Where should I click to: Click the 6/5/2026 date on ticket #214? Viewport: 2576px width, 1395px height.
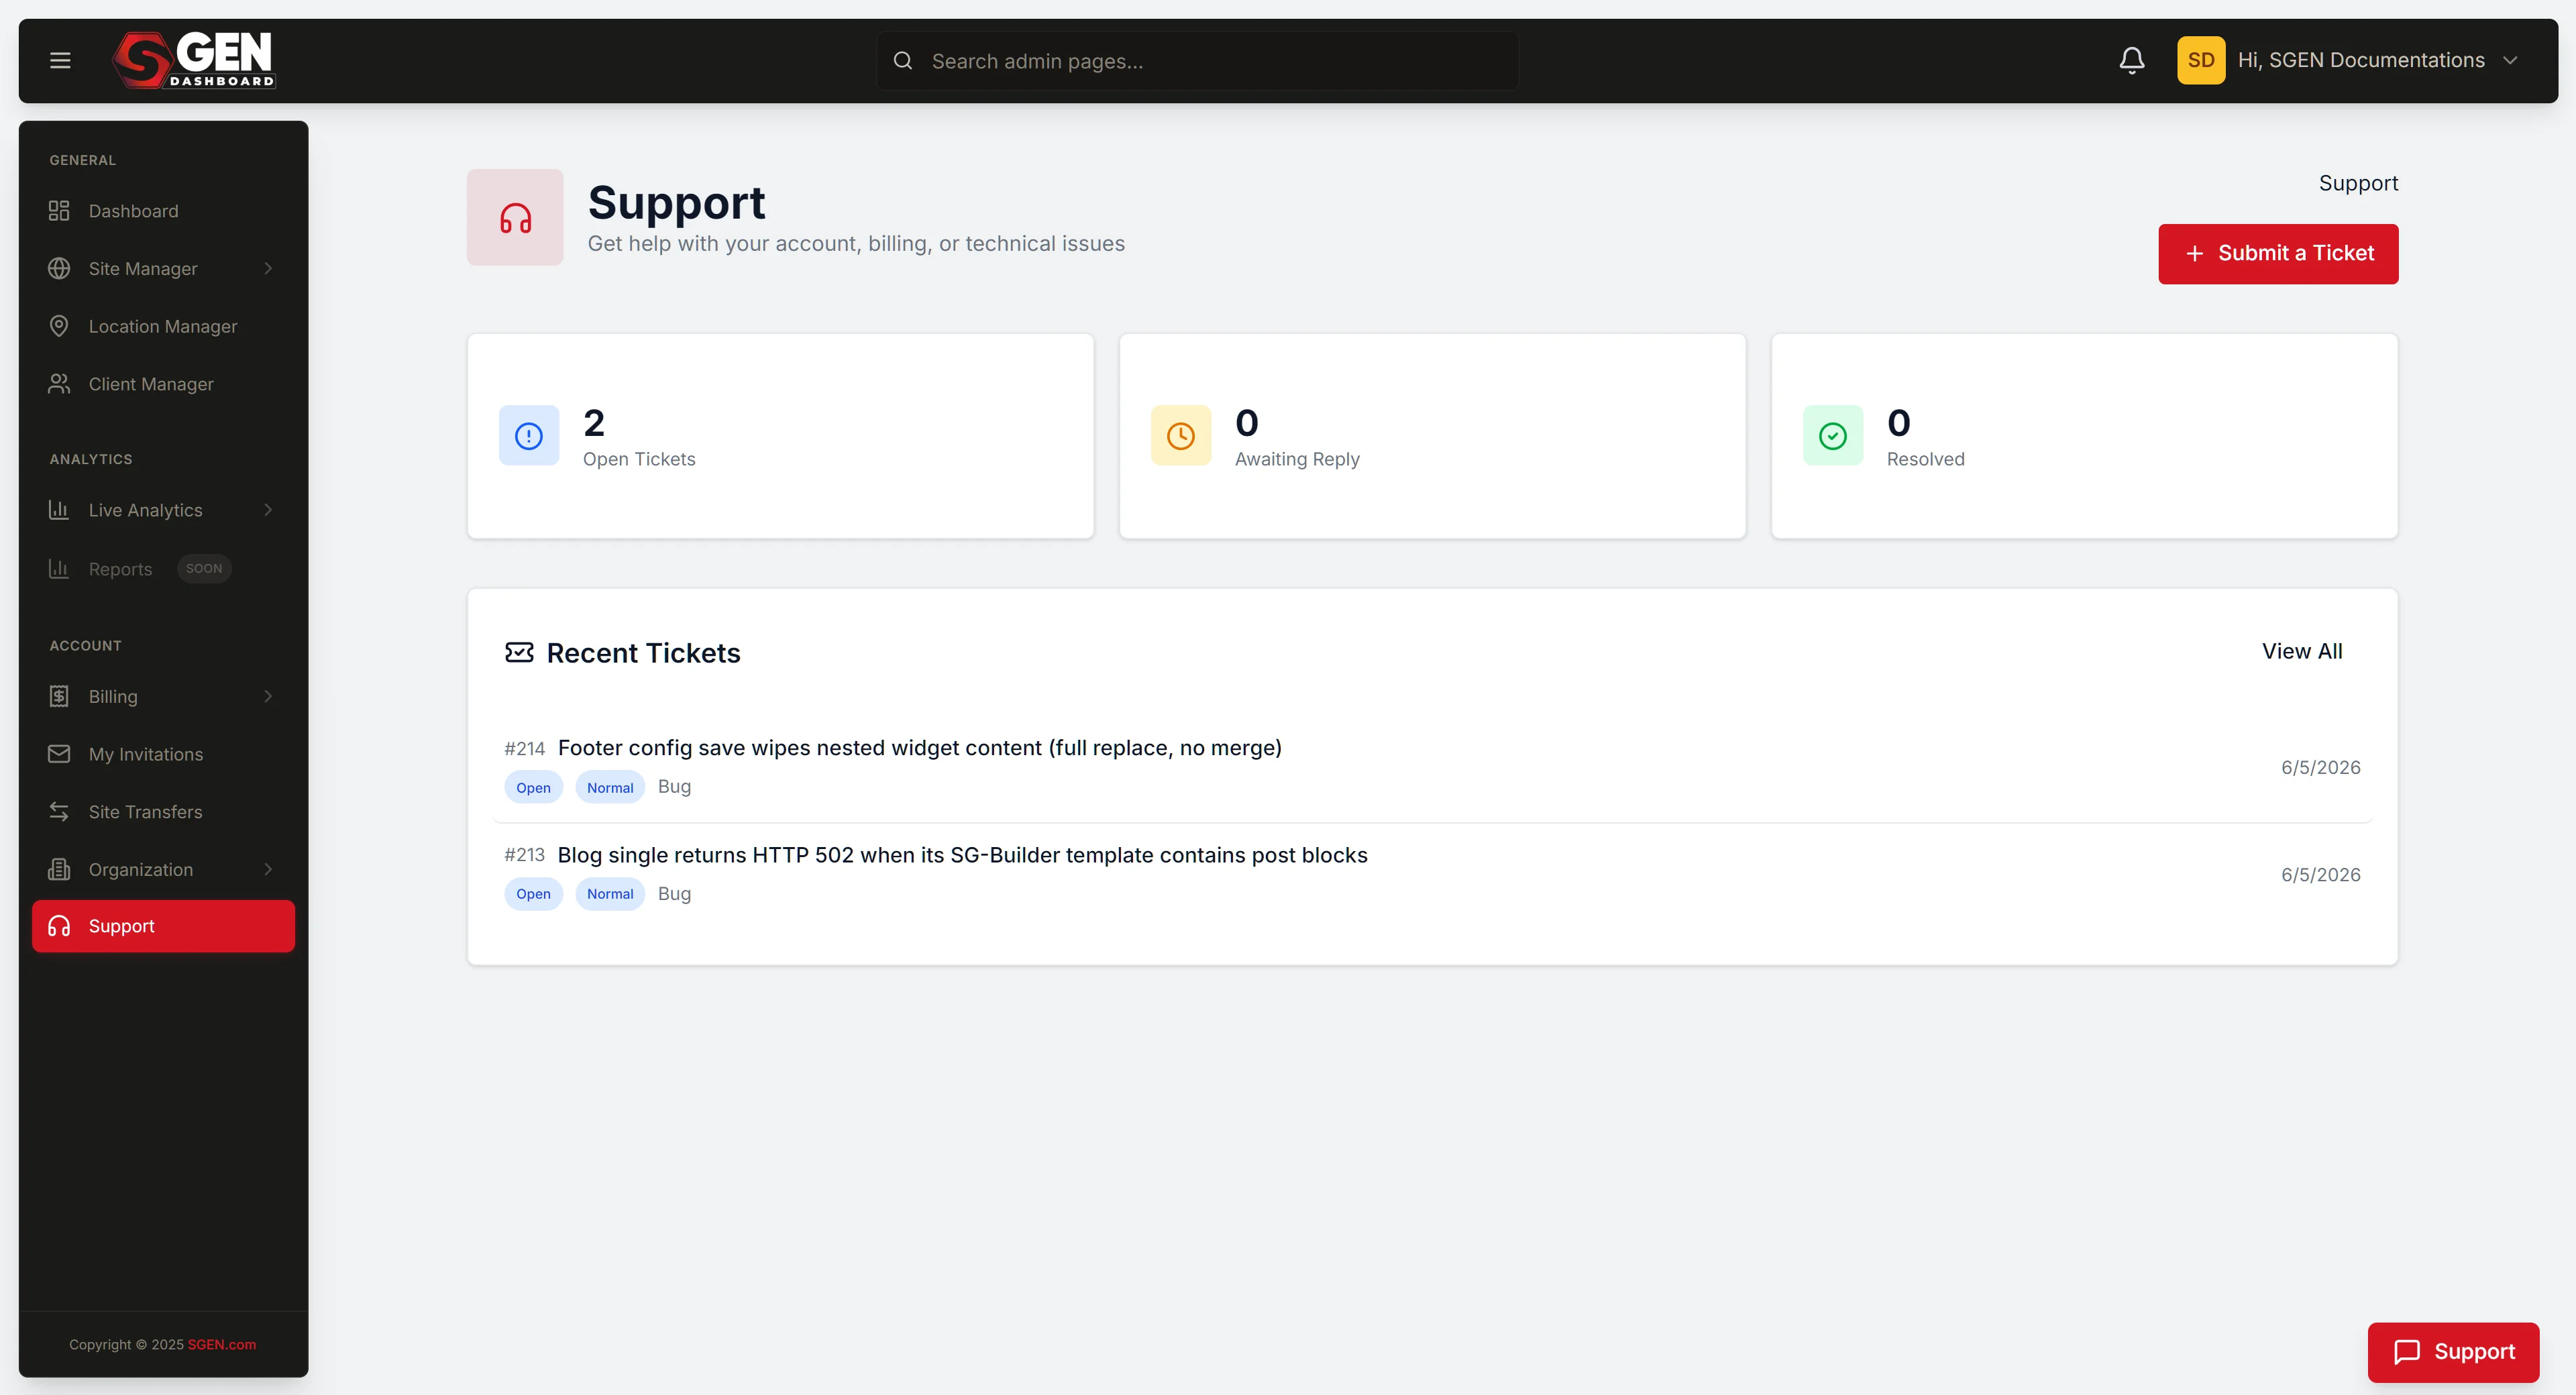(x=2320, y=768)
